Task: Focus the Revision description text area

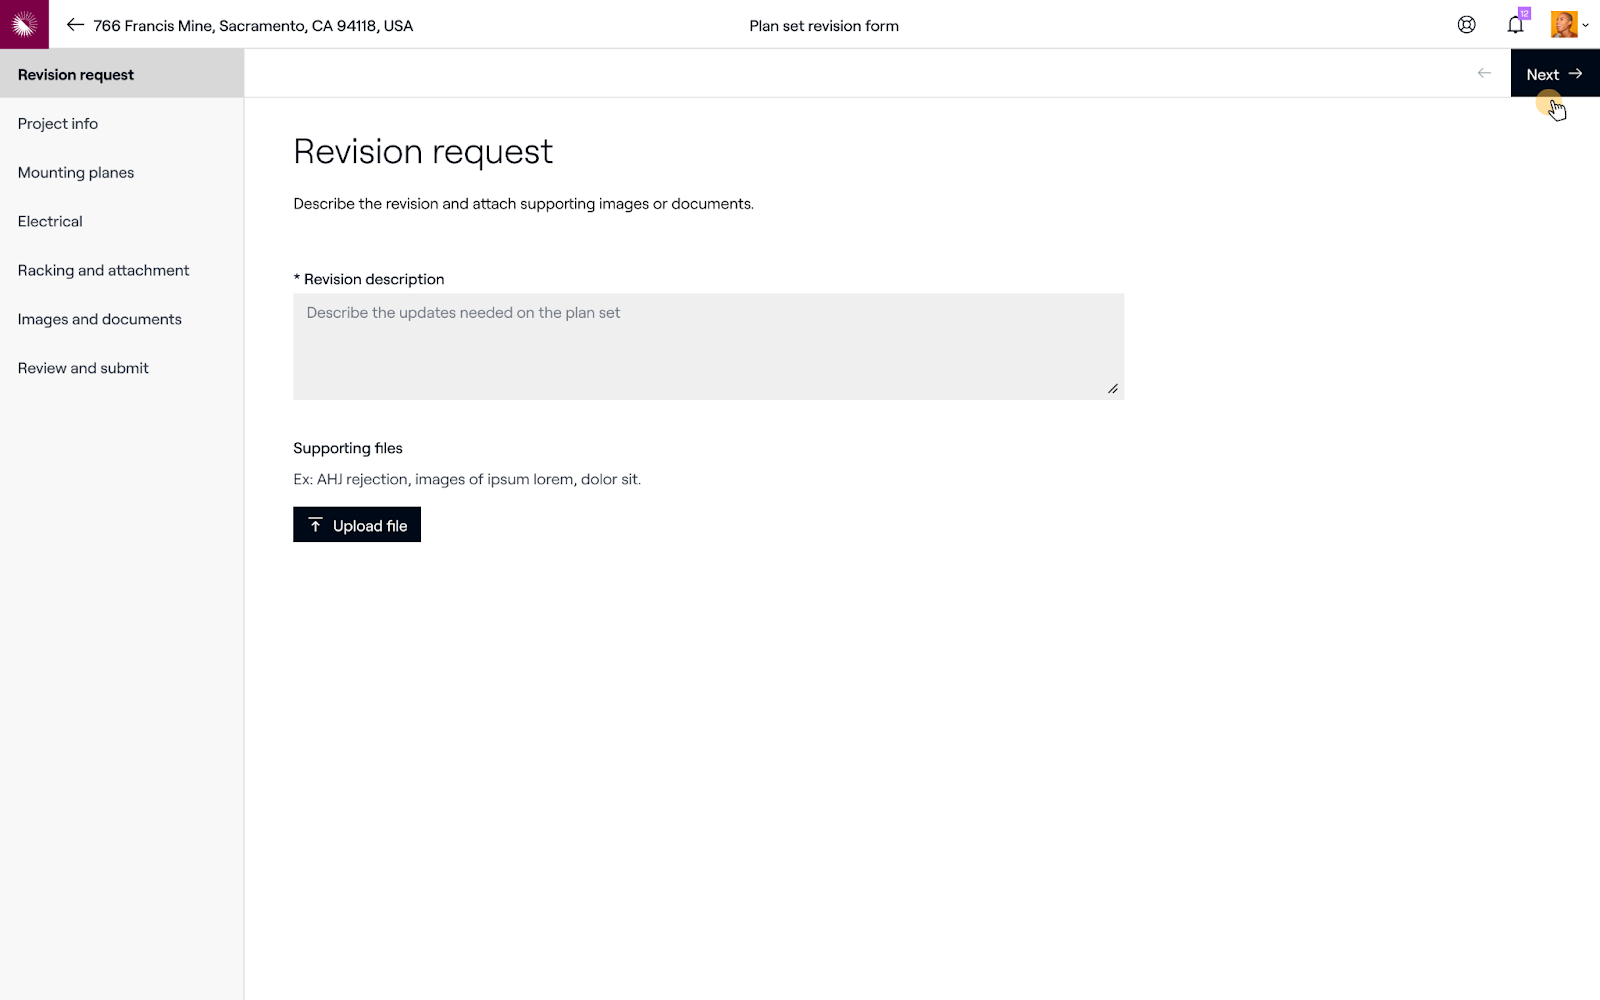Action: (x=708, y=346)
